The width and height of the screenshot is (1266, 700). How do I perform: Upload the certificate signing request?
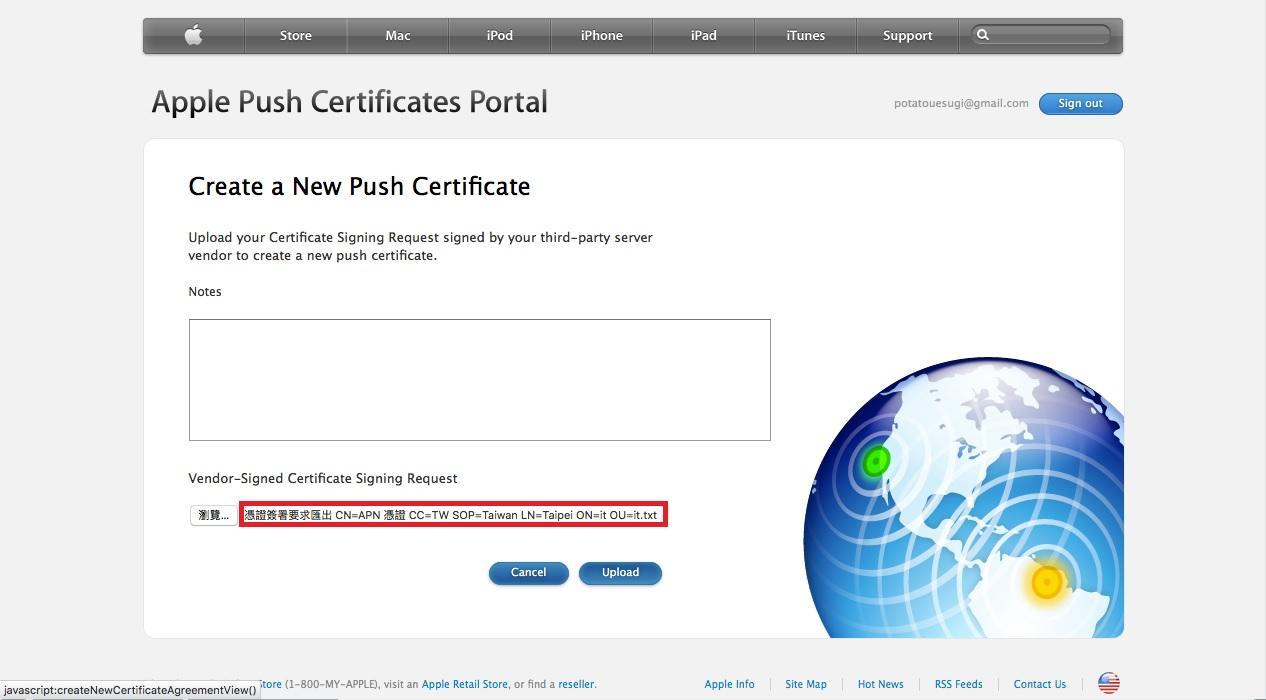tap(620, 573)
